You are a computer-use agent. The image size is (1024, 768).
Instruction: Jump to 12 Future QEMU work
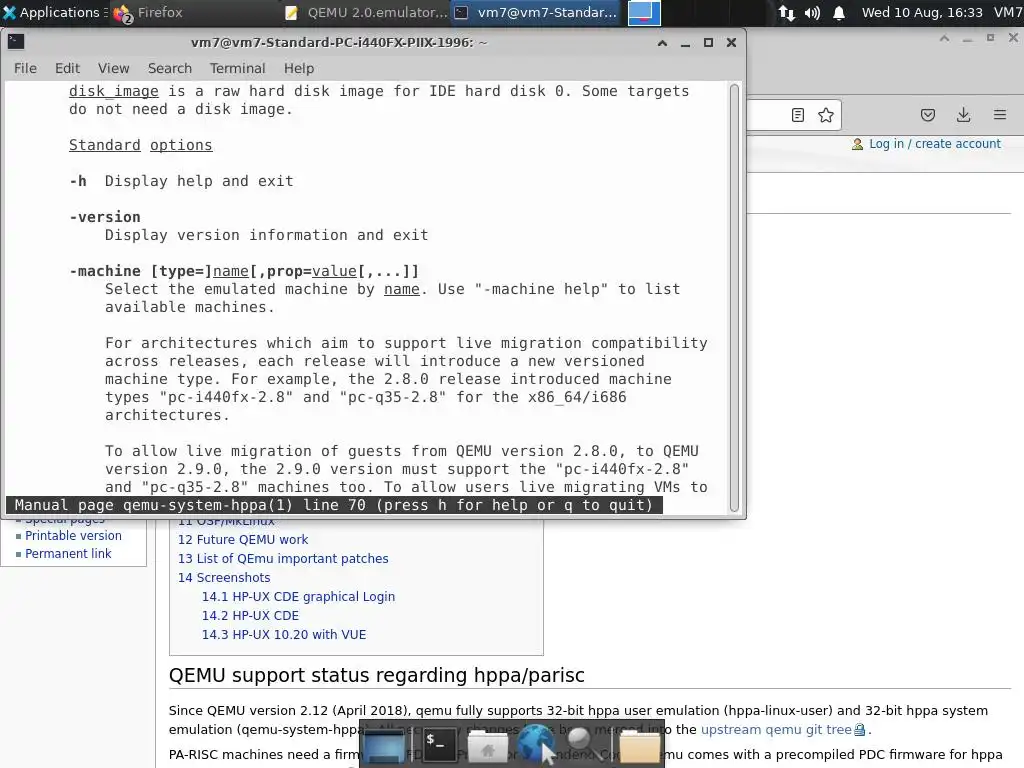(x=243, y=539)
